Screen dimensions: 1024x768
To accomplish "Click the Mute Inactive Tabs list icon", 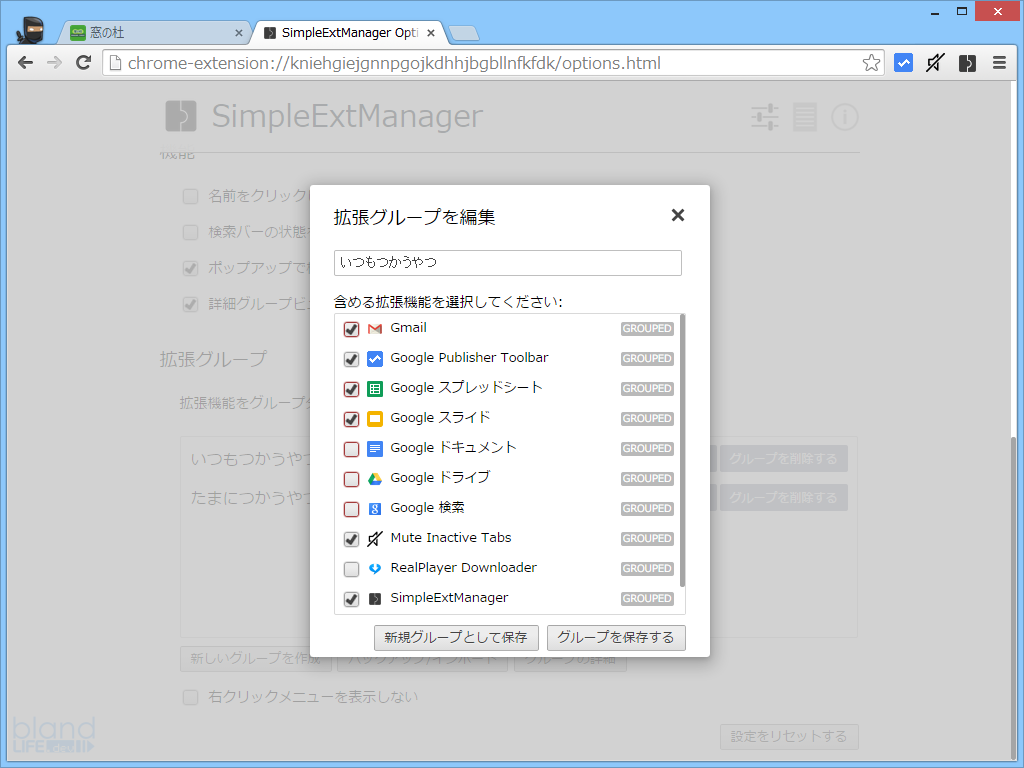I will [375, 539].
